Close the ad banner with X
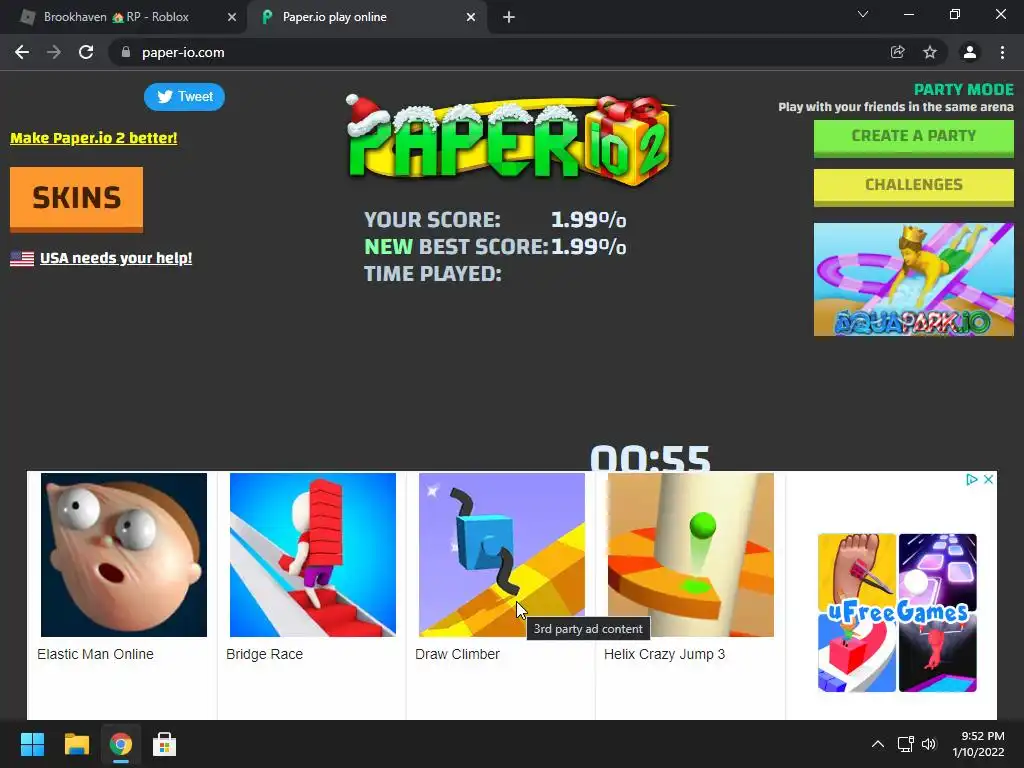This screenshot has width=1024, height=768. (x=989, y=479)
